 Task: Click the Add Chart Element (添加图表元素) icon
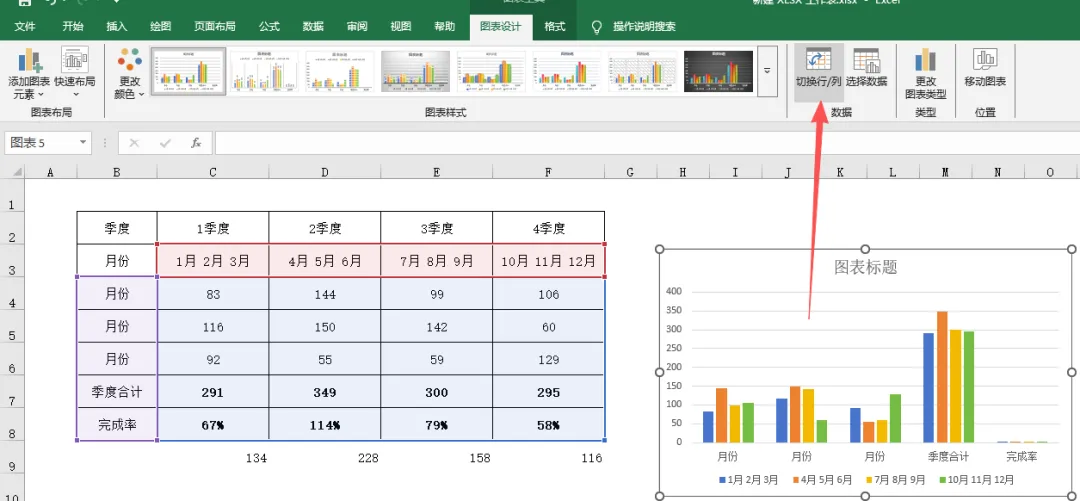(x=29, y=61)
